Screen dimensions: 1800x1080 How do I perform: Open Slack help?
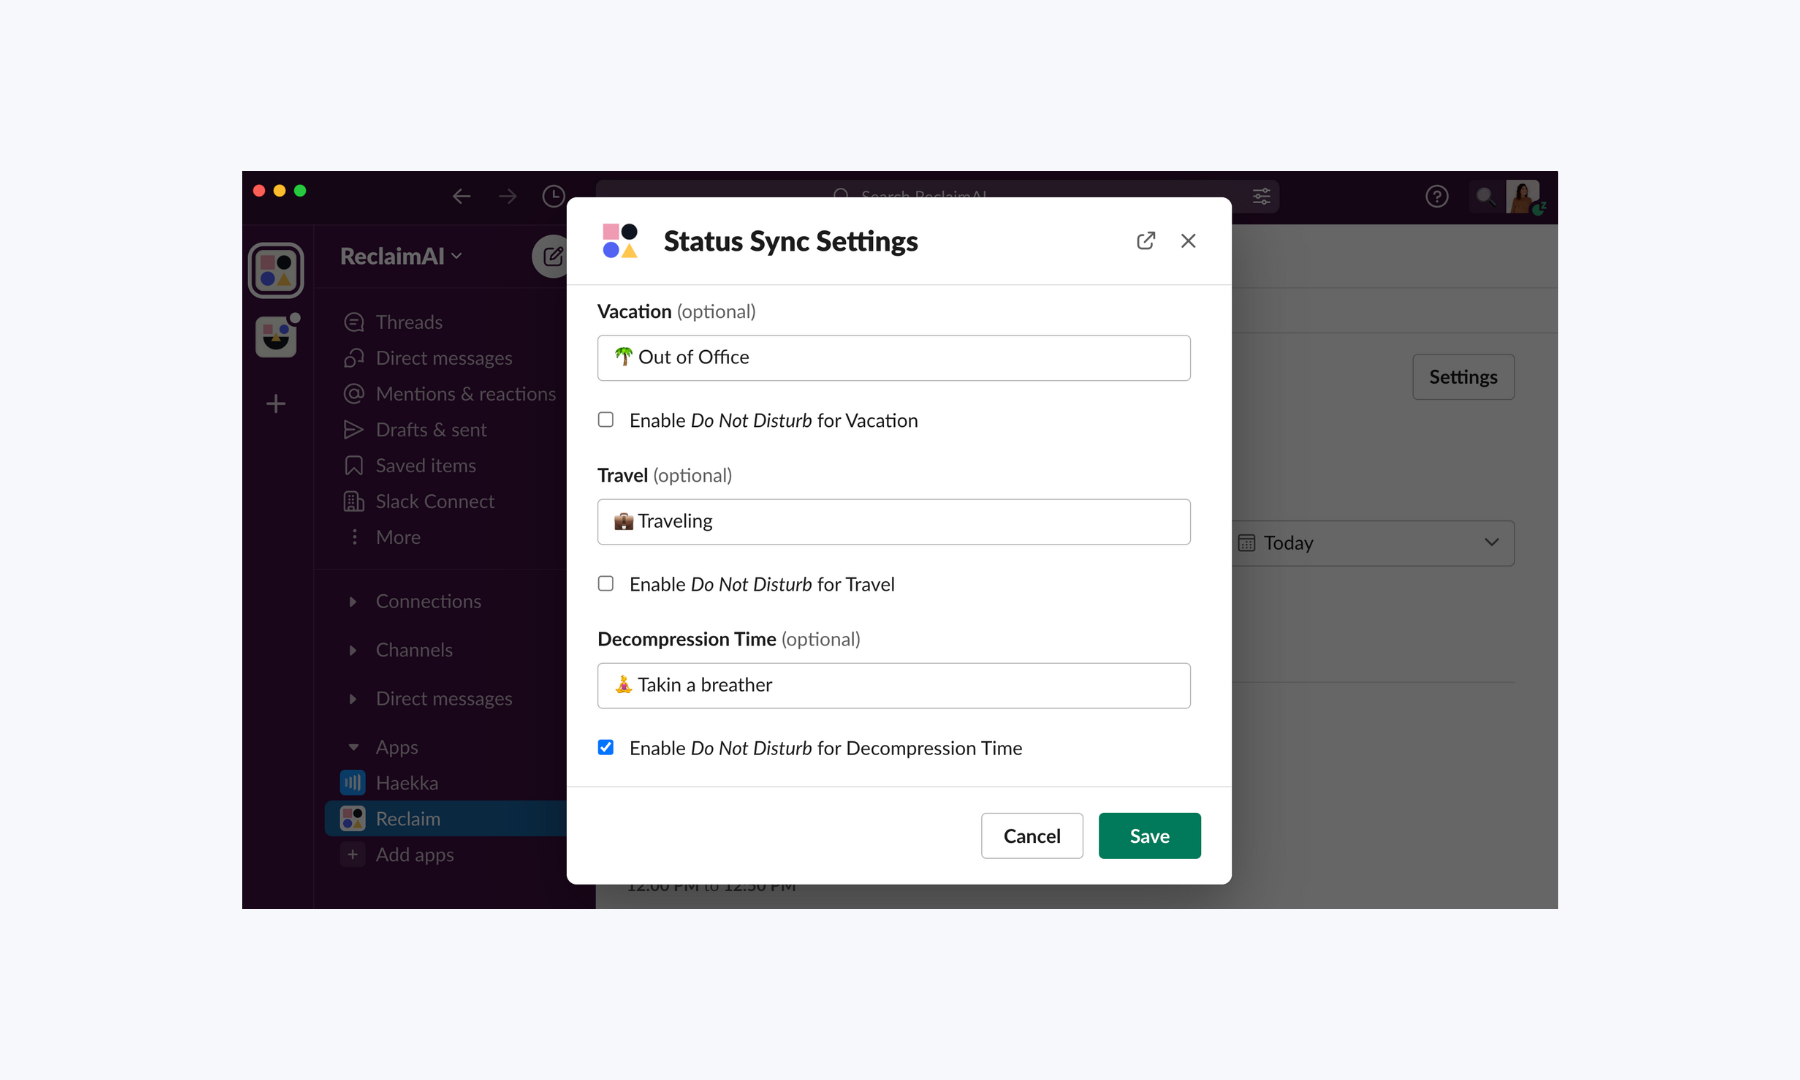tap(1437, 197)
